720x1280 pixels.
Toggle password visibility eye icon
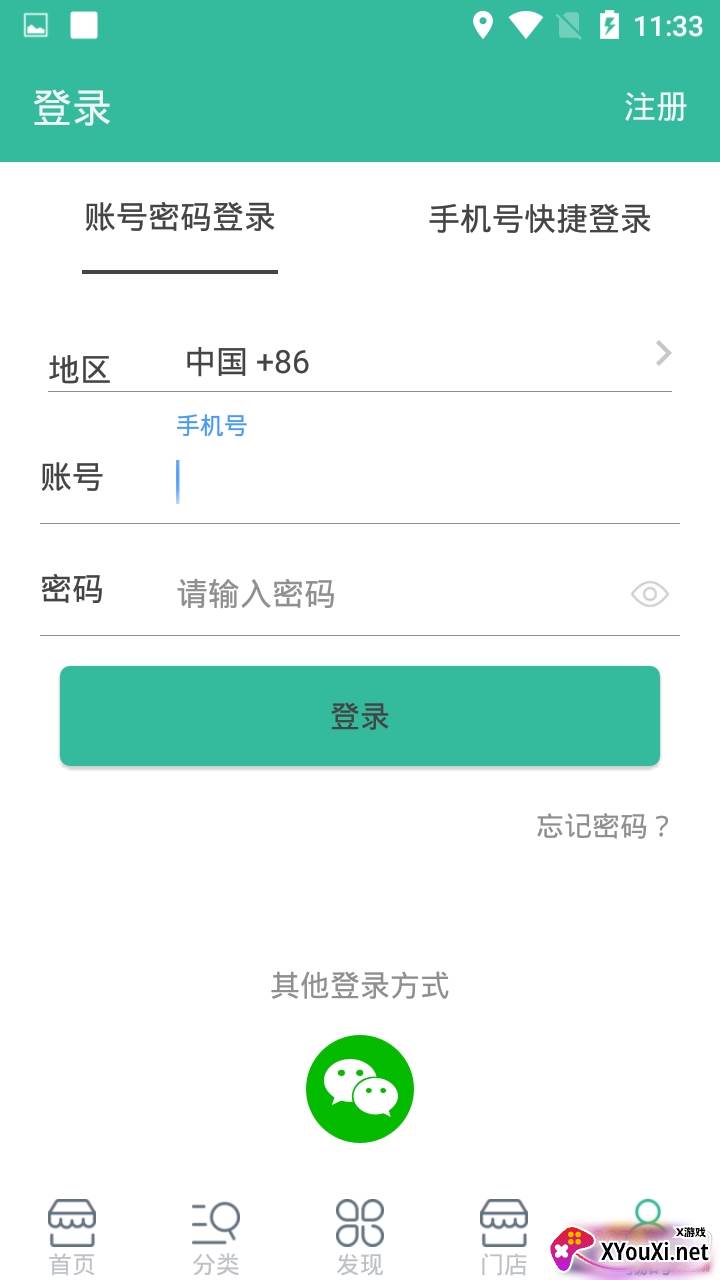649,595
